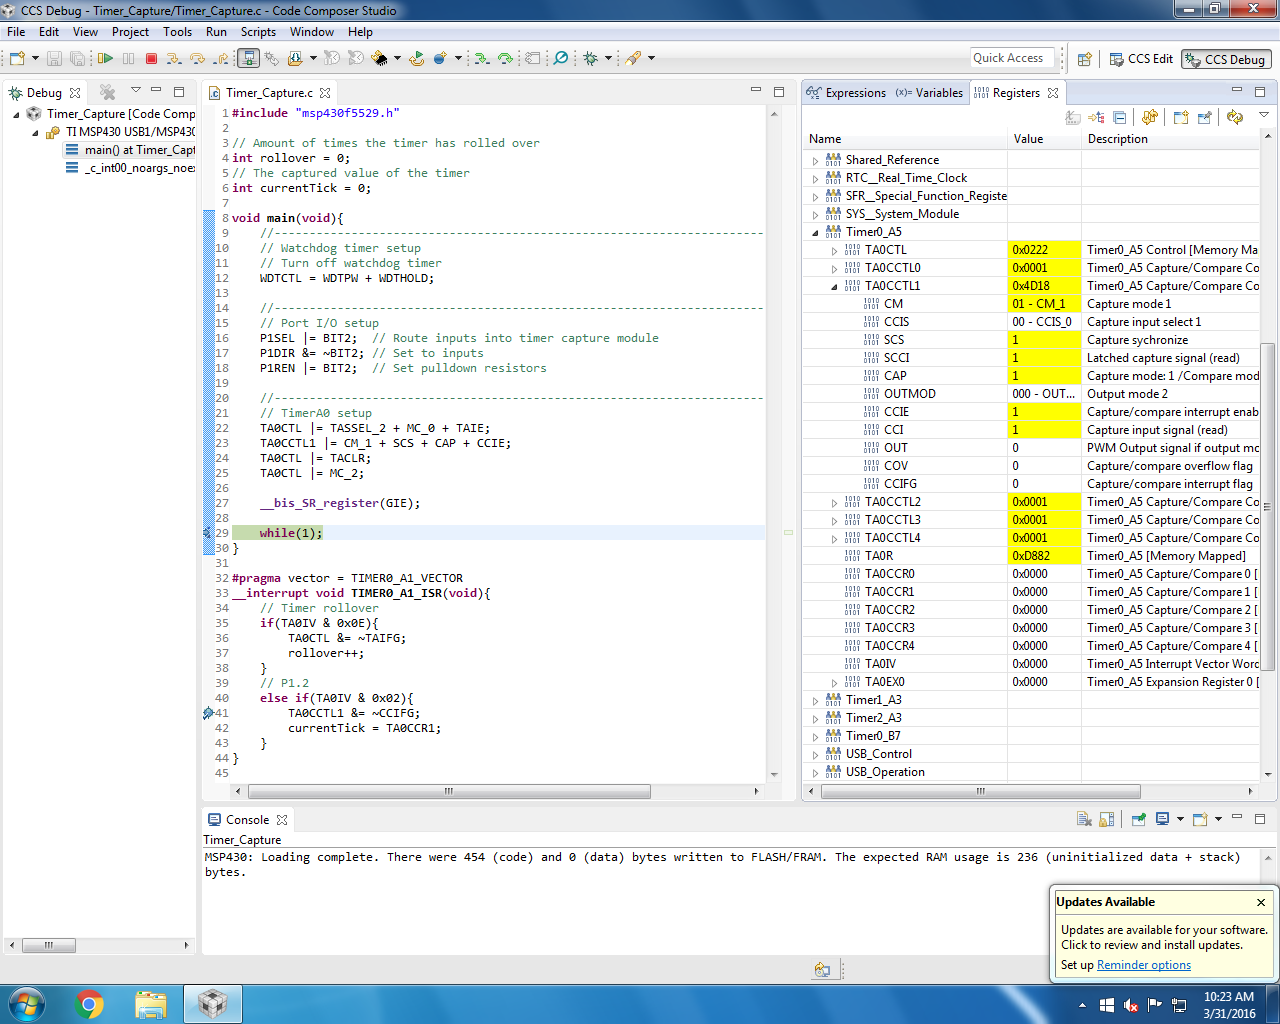Switch to the Variables tab
The image size is (1280, 1024).
click(929, 93)
